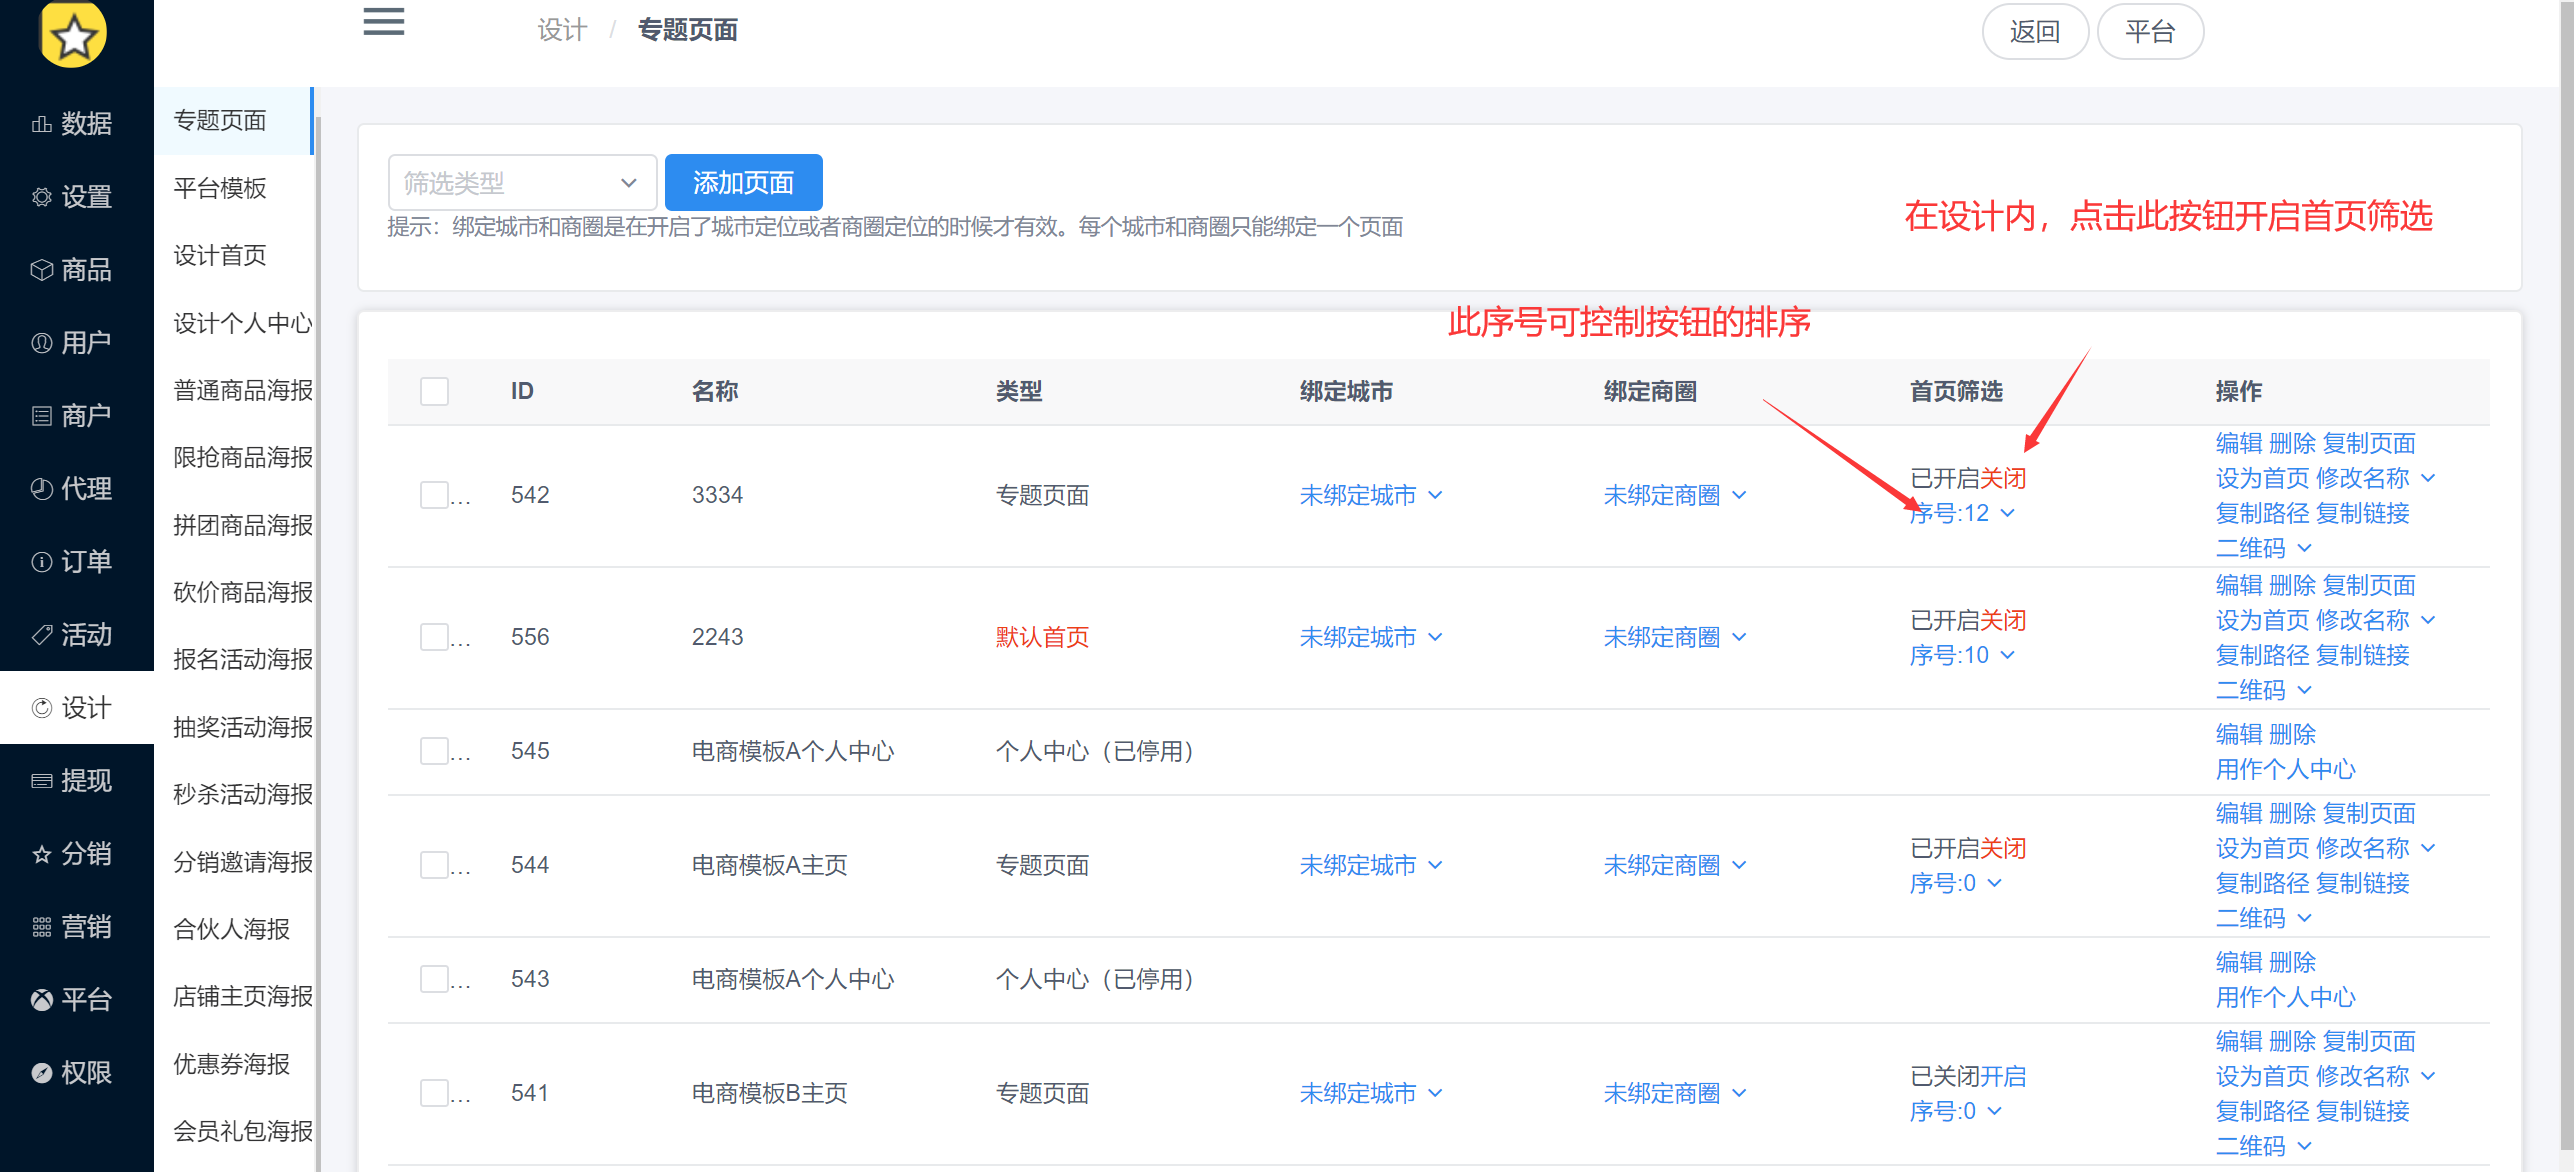Check the checkbox for row ID 556
The height and width of the screenshot is (1172, 2574).
(434, 637)
